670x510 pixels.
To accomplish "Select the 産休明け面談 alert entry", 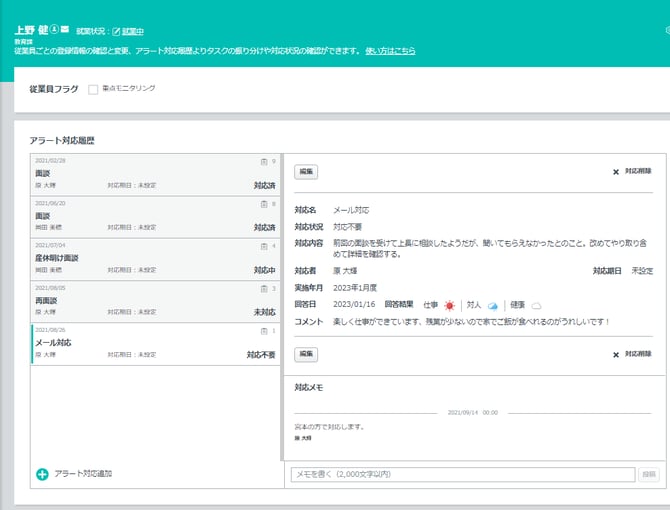I will tap(156, 259).
